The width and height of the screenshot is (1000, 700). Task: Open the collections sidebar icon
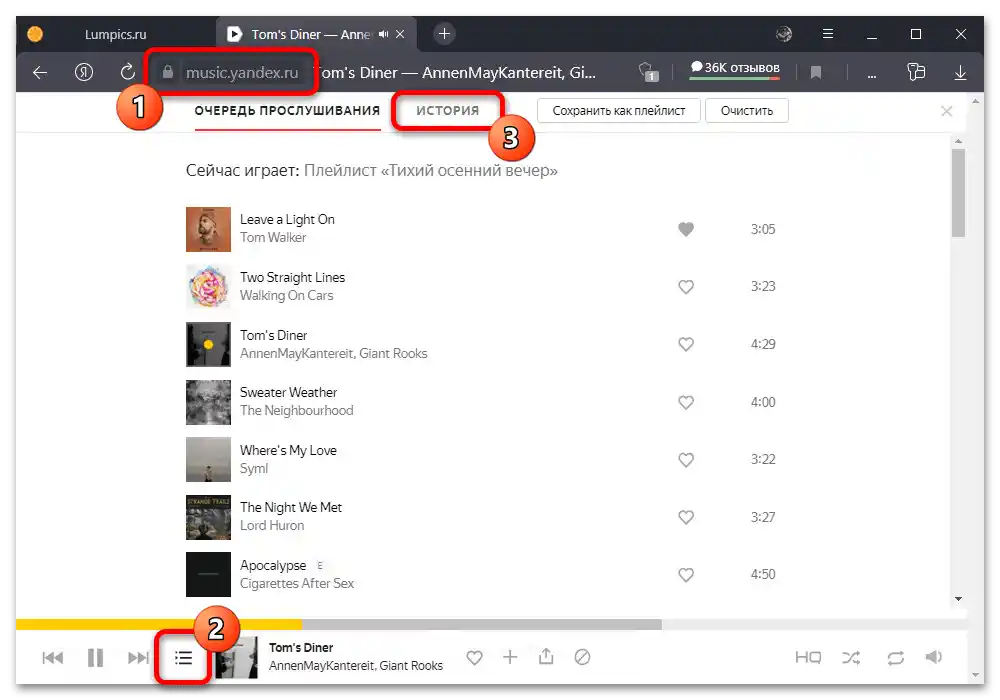(x=916, y=72)
